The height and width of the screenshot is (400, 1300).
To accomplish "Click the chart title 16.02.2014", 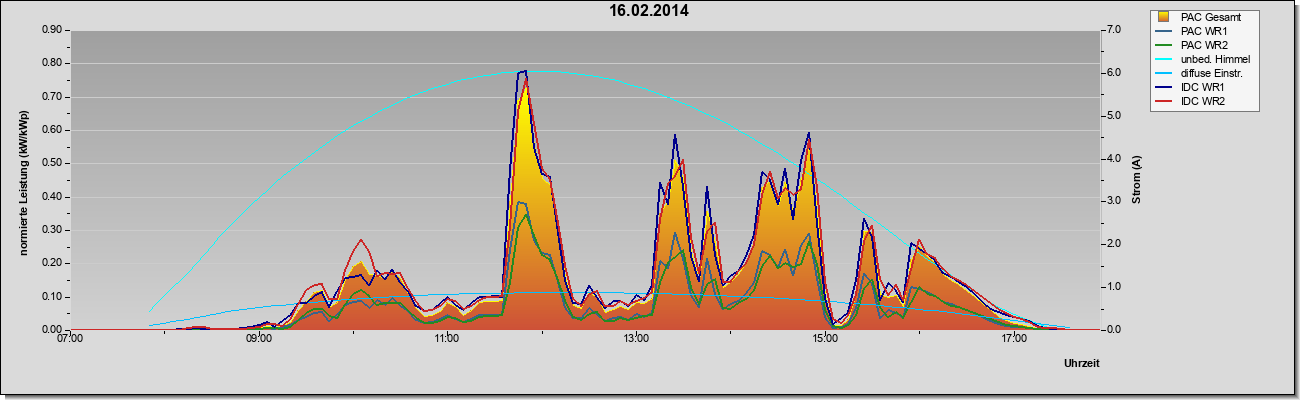I will 649,11.
